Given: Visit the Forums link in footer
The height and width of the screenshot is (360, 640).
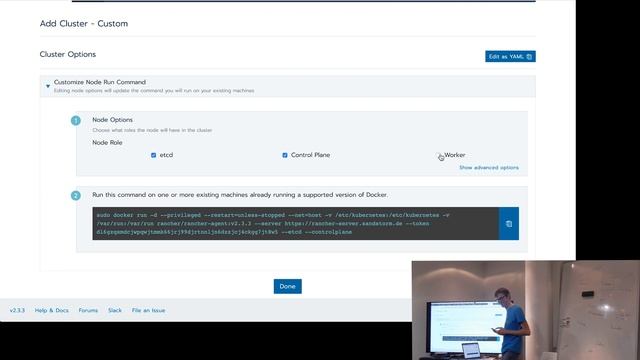Looking at the screenshot, I should (88, 310).
